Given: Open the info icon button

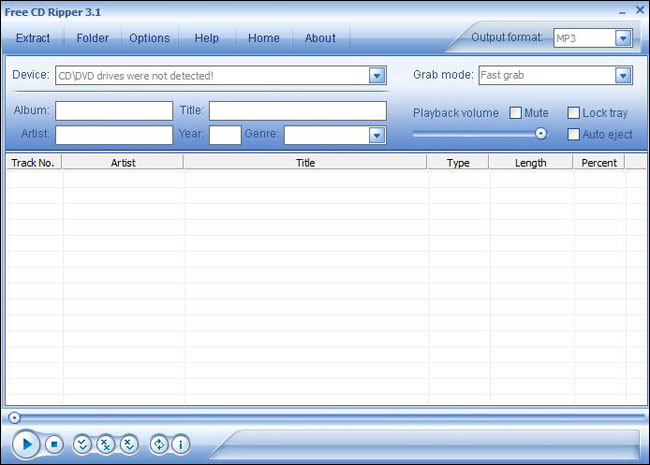Looking at the screenshot, I should (x=180, y=444).
